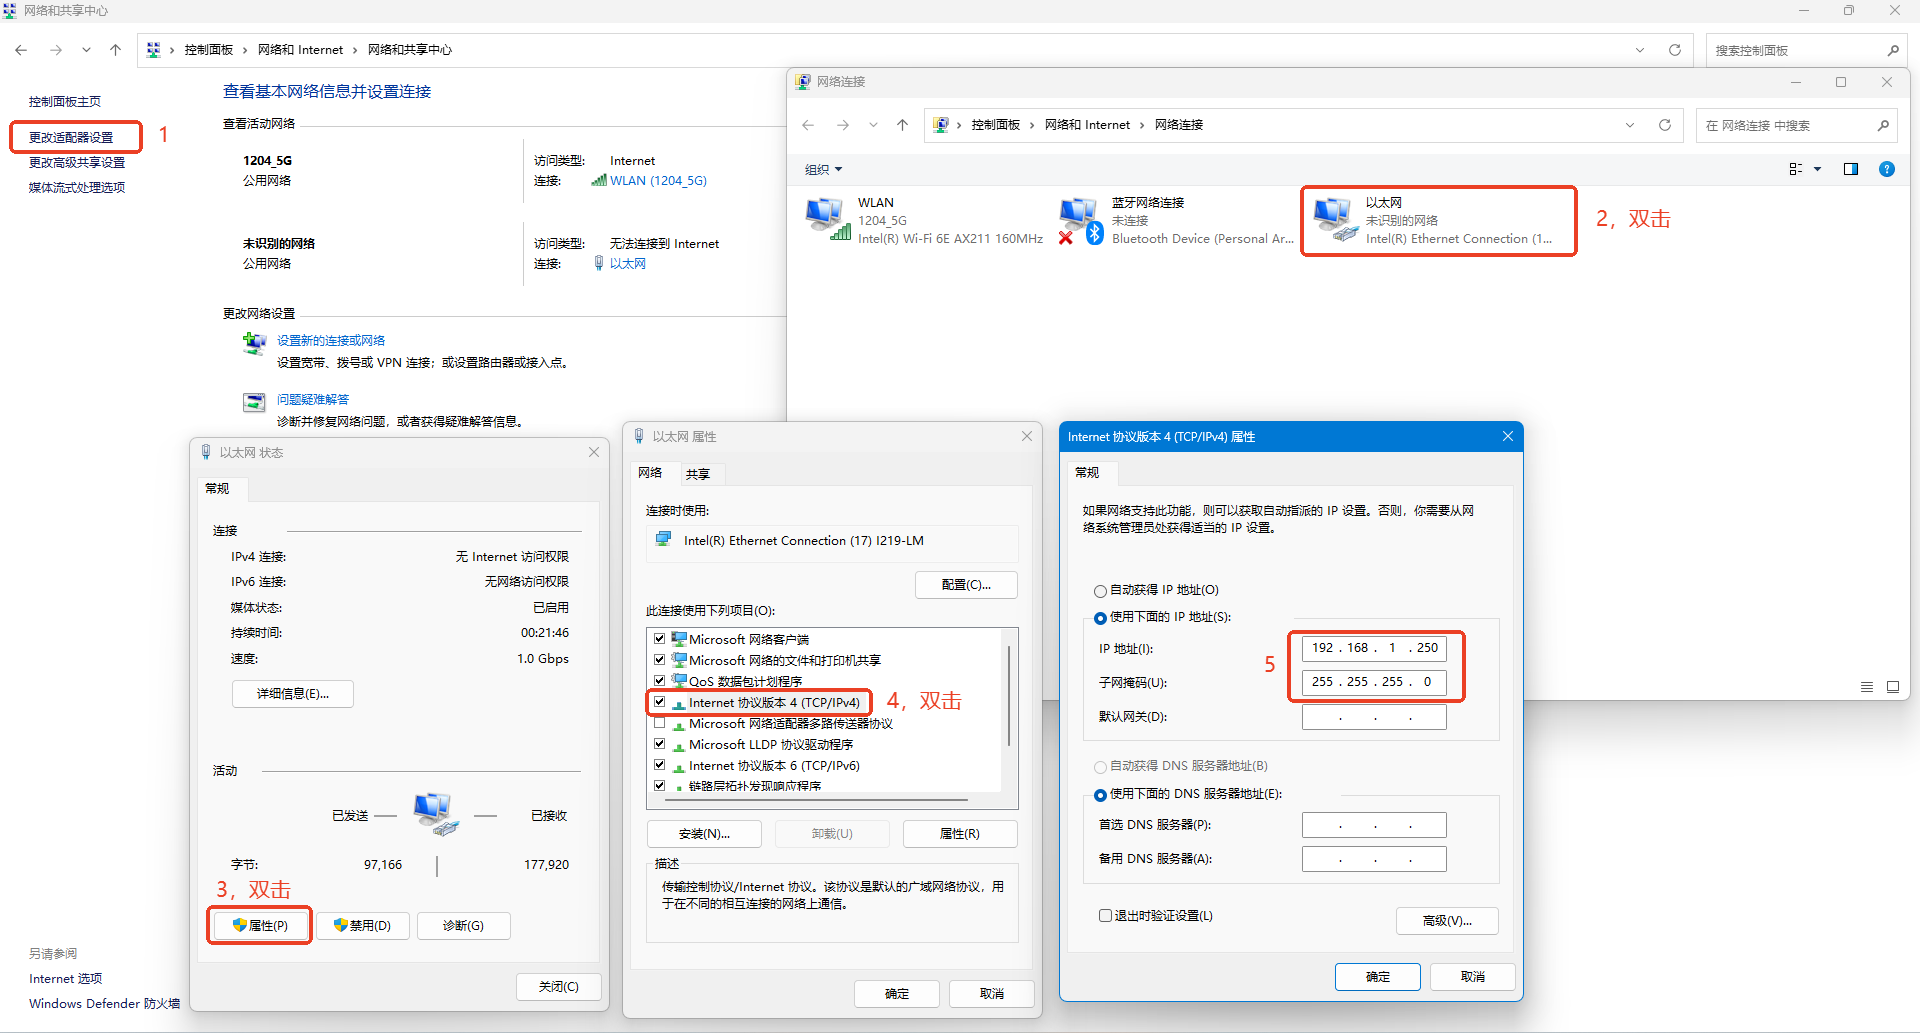Expand the 组织 dropdown menu
The image size is (1920, 1033).
[x=824, y=170]
